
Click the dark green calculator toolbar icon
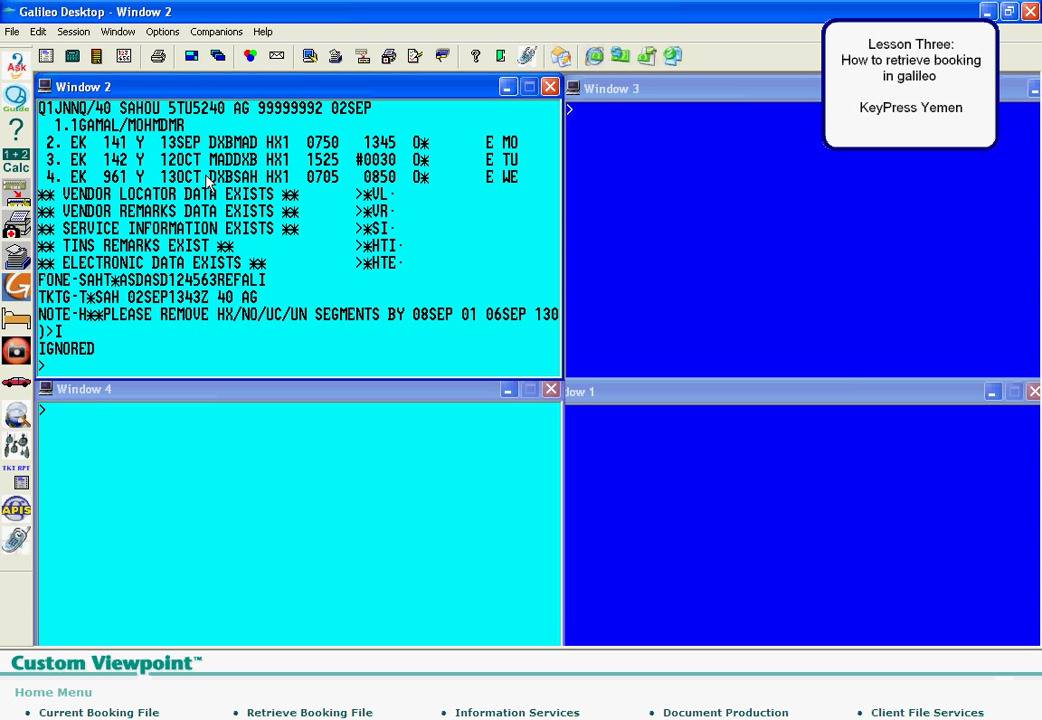72,56
